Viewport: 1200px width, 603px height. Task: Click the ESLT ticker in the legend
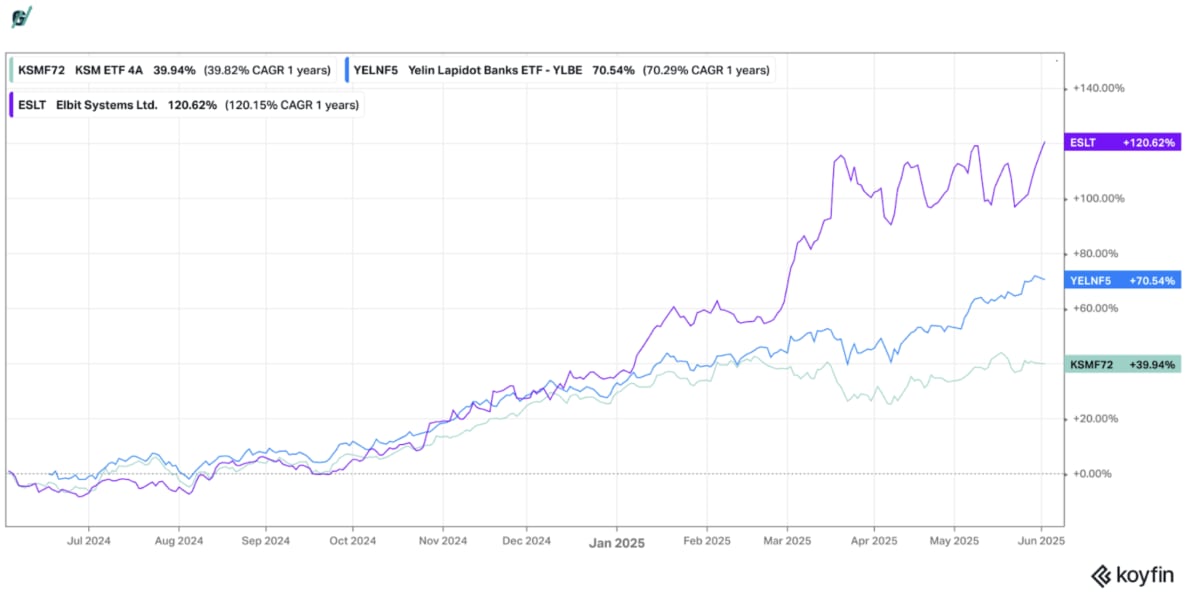(32, 105)
